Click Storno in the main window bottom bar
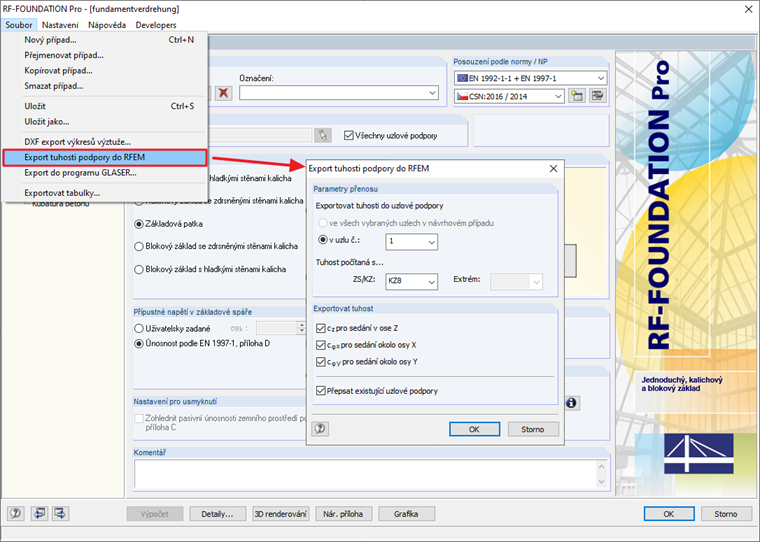Image resolution: width=760 pixels, height=542 pixels. [726, 514]
